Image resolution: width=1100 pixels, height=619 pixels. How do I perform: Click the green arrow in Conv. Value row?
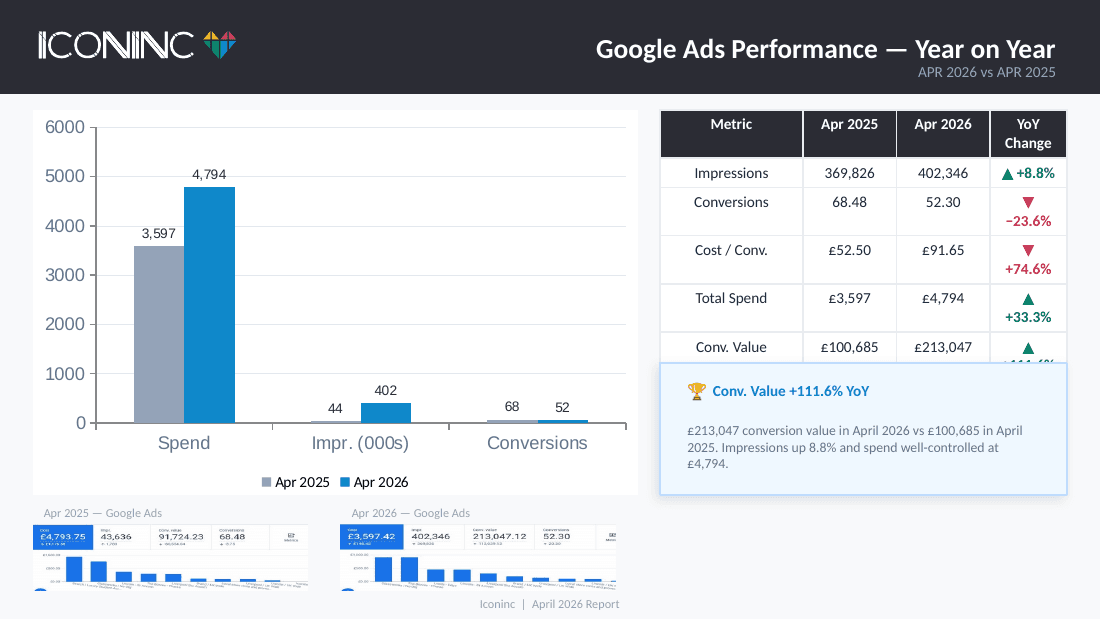[1028, 348]
